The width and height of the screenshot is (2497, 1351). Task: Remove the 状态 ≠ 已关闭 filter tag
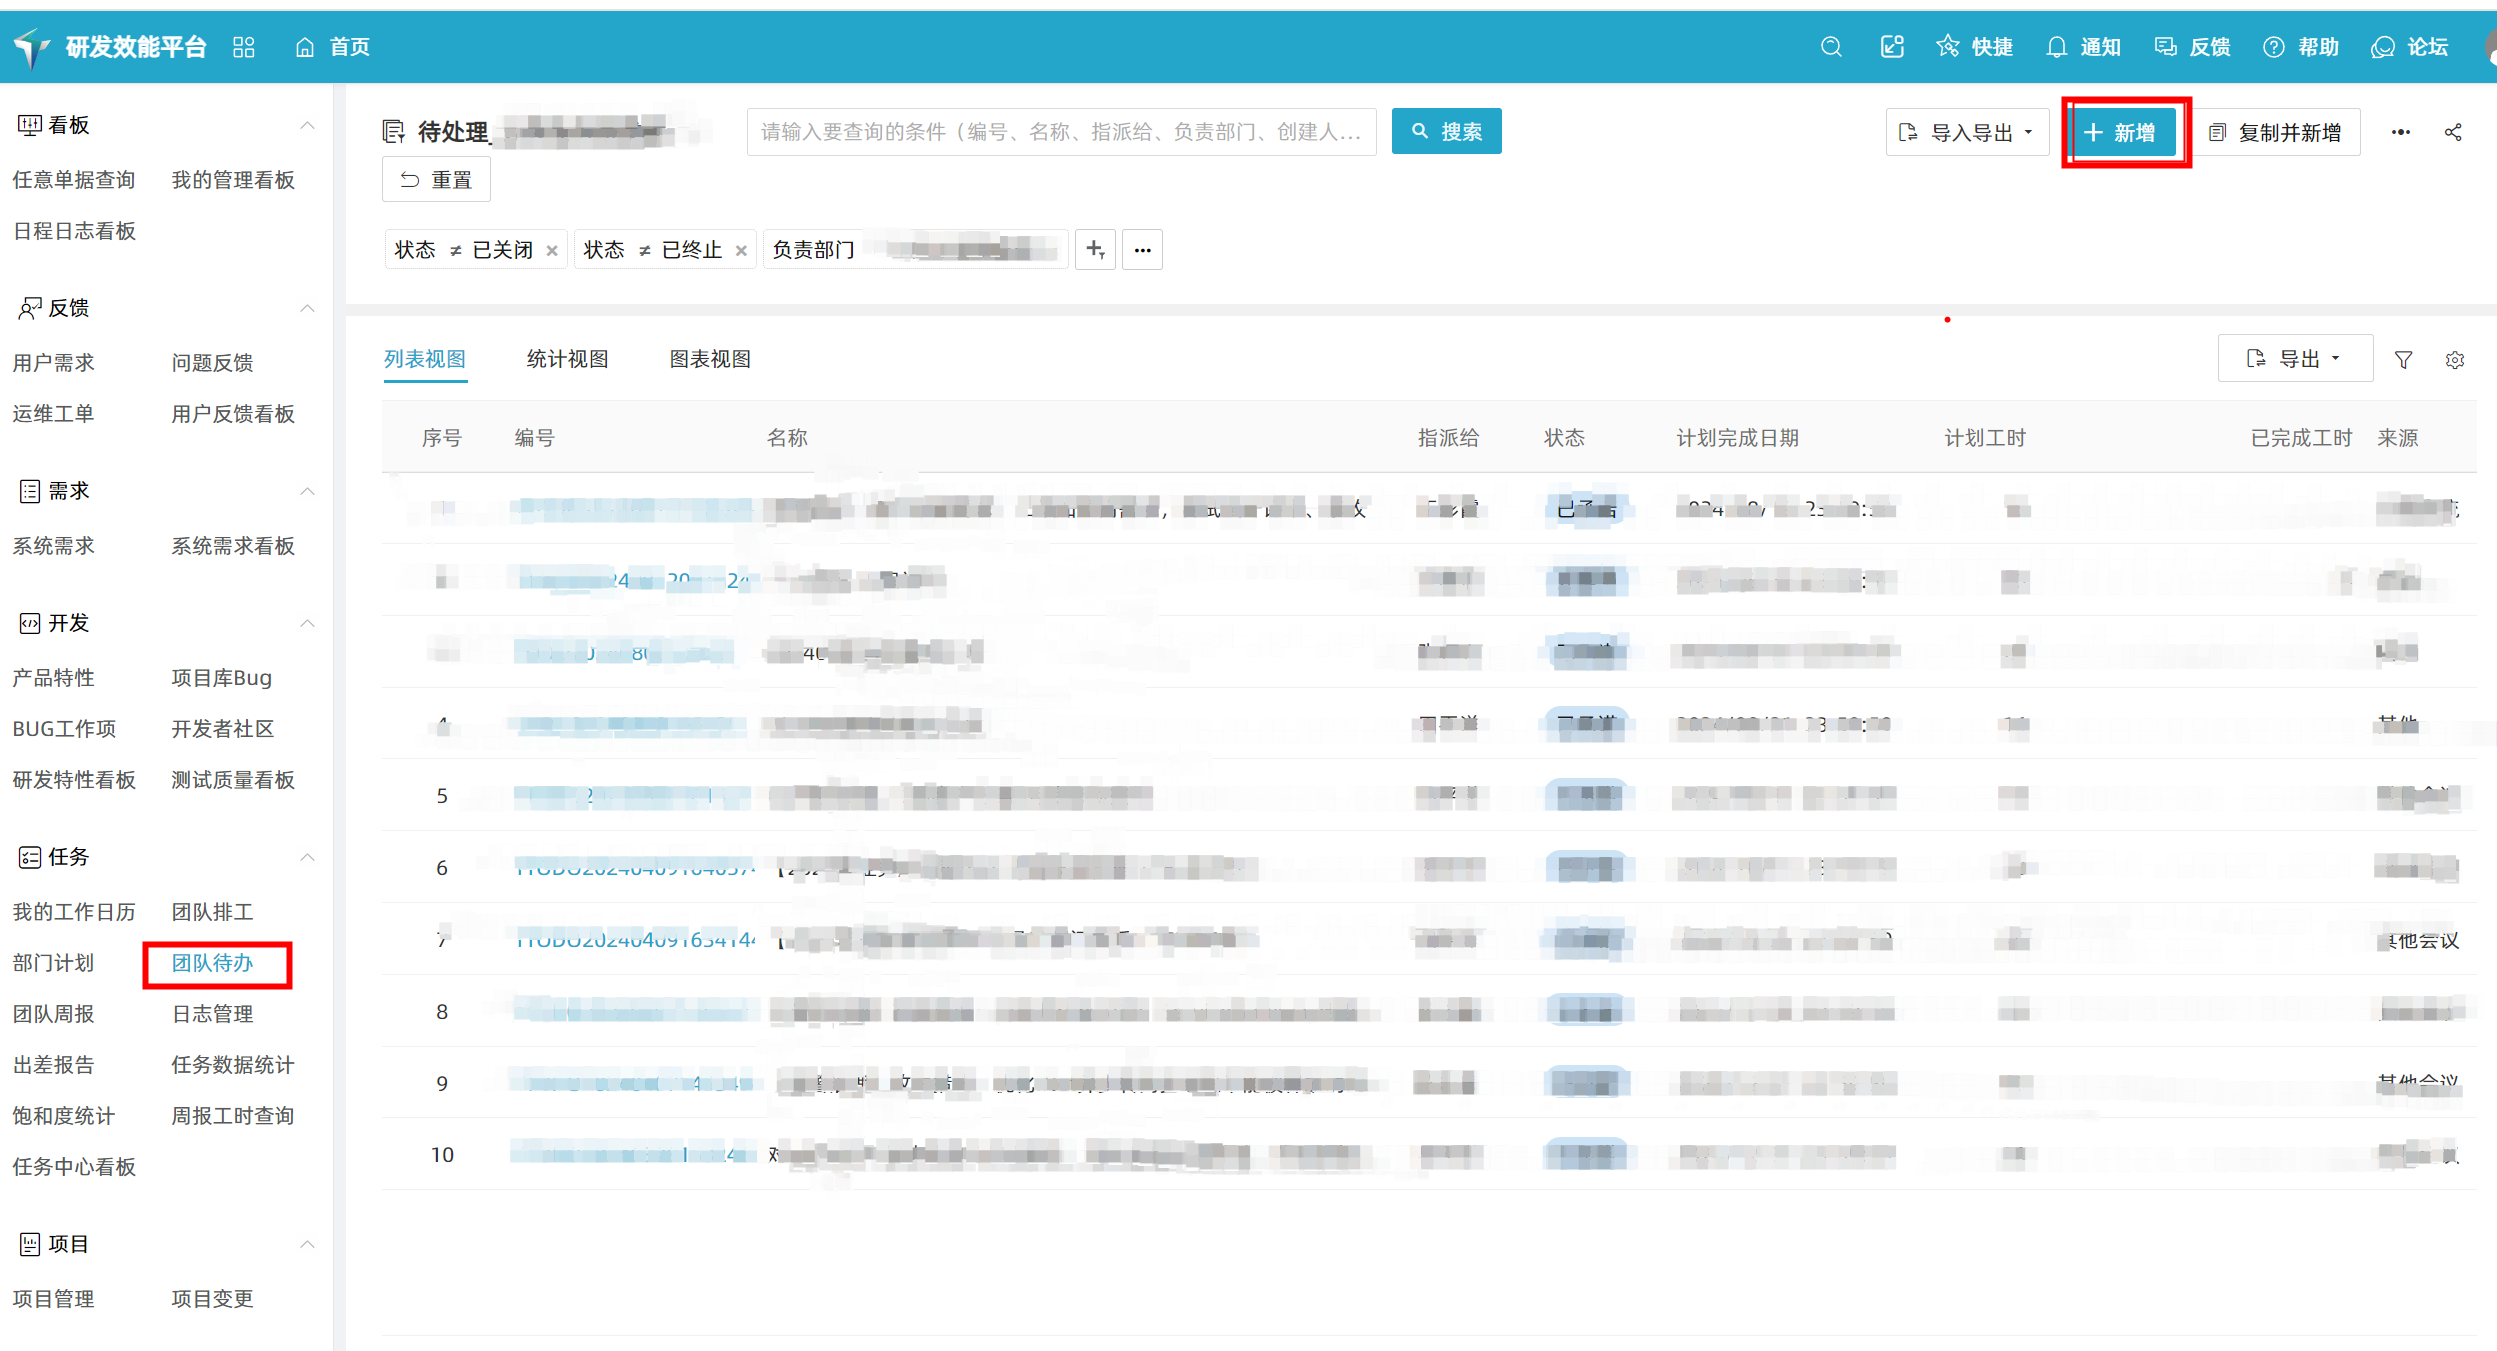click(552, 251)
